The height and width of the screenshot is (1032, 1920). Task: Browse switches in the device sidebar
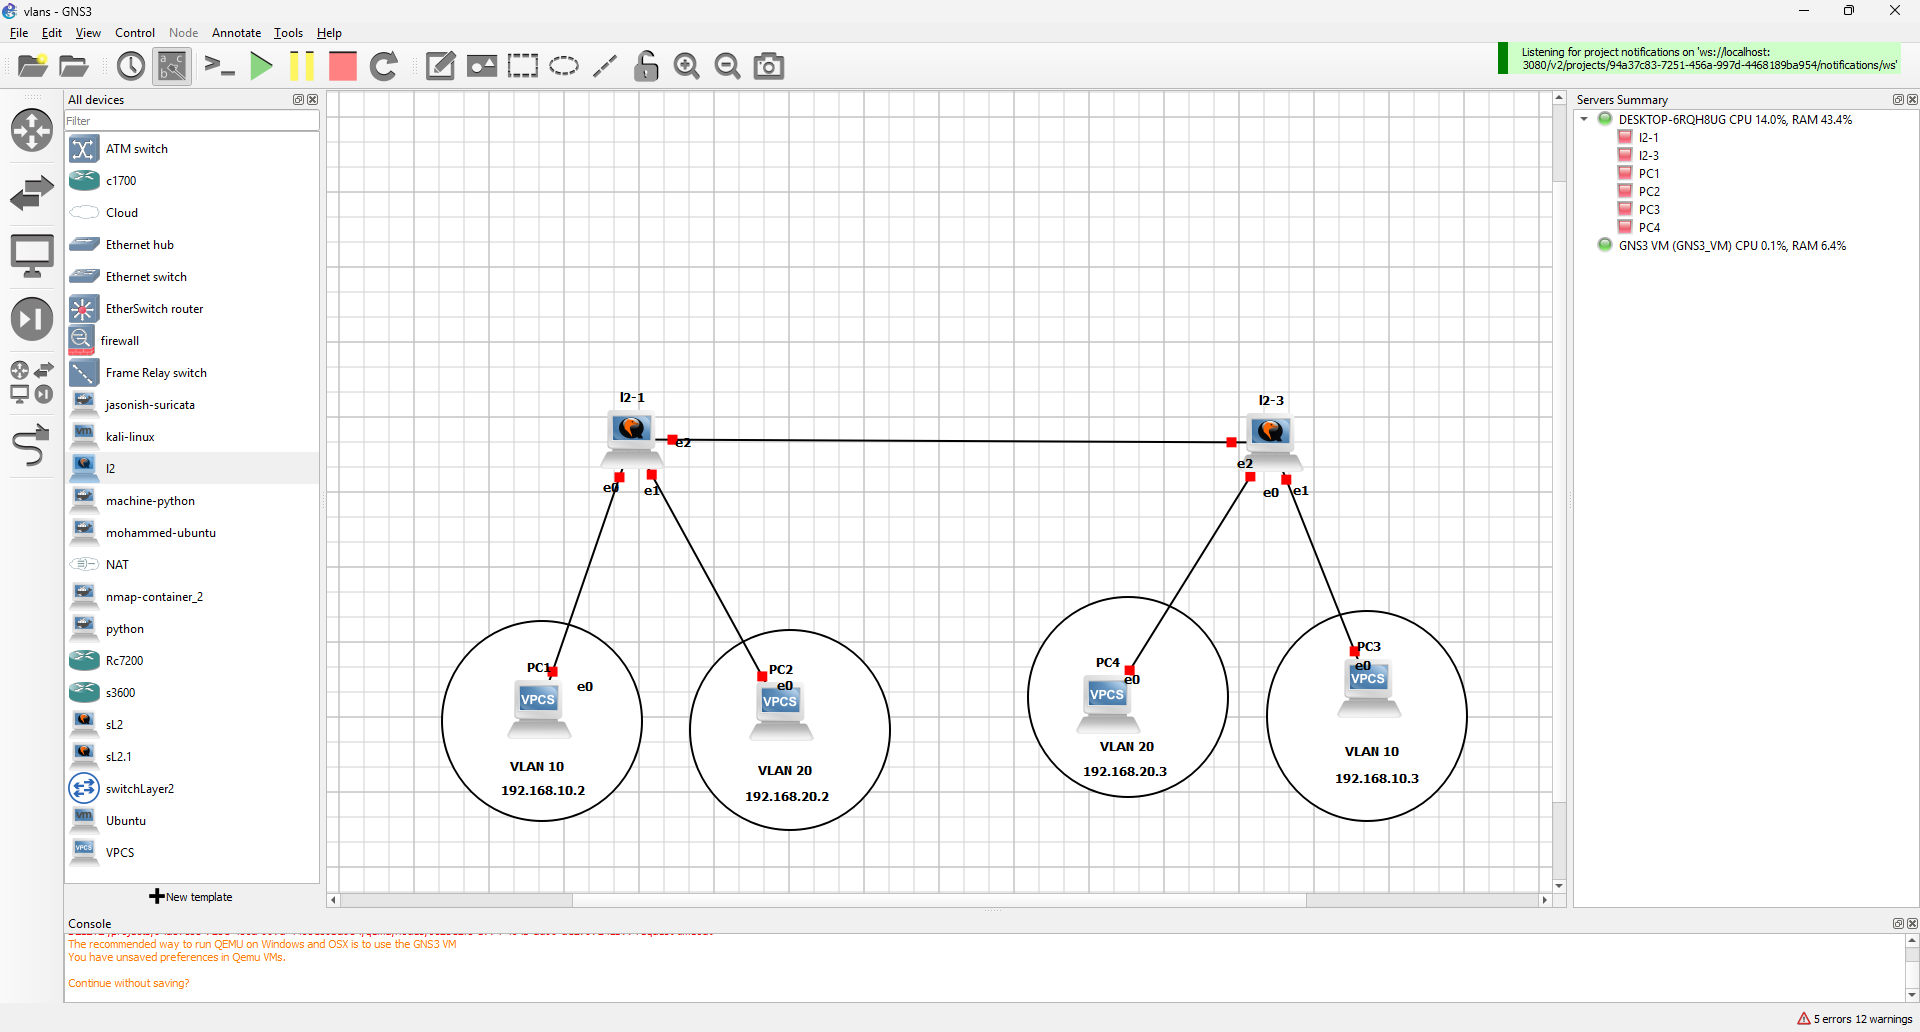click(32, 193)
